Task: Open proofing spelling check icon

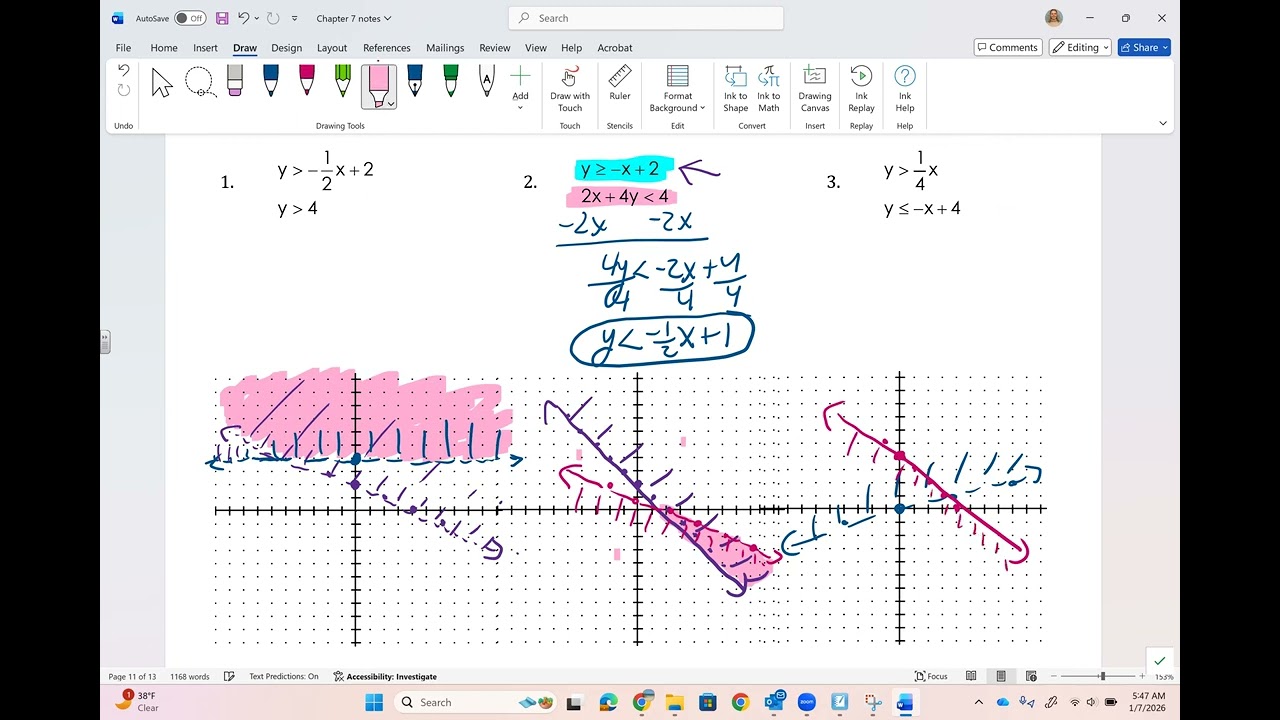Action: tap(229, 677)
